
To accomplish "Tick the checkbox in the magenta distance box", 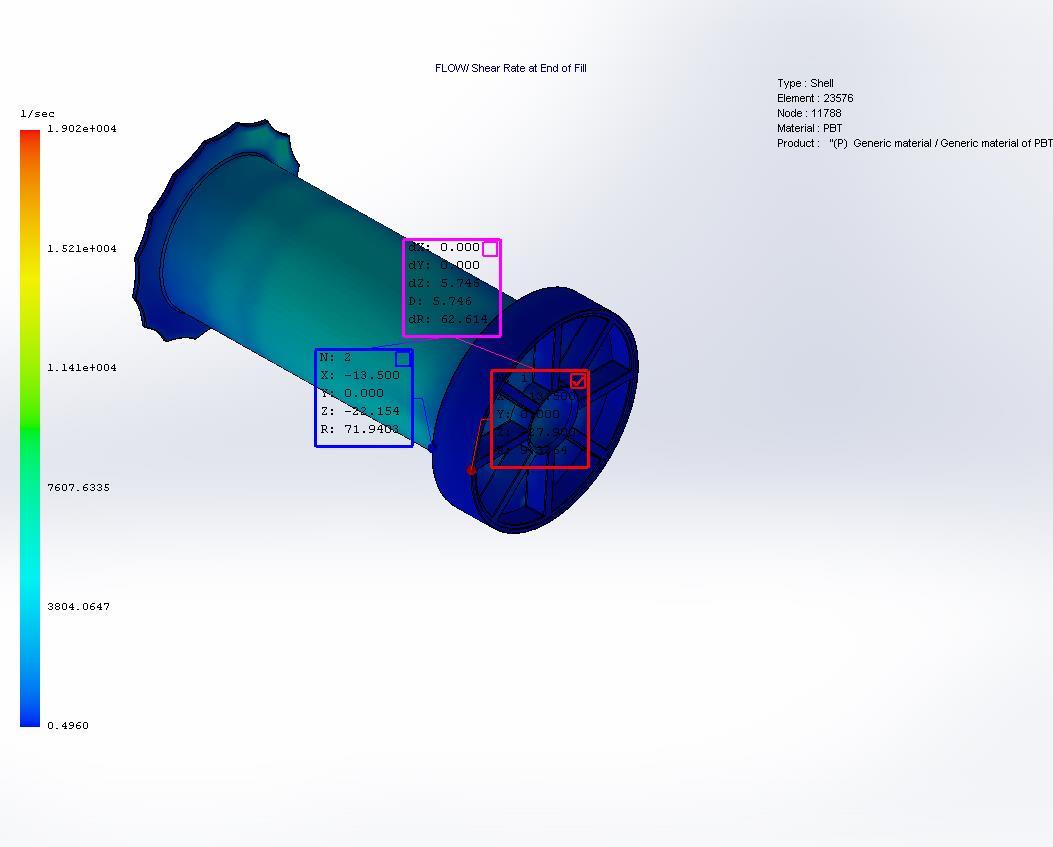I will 490,249.
